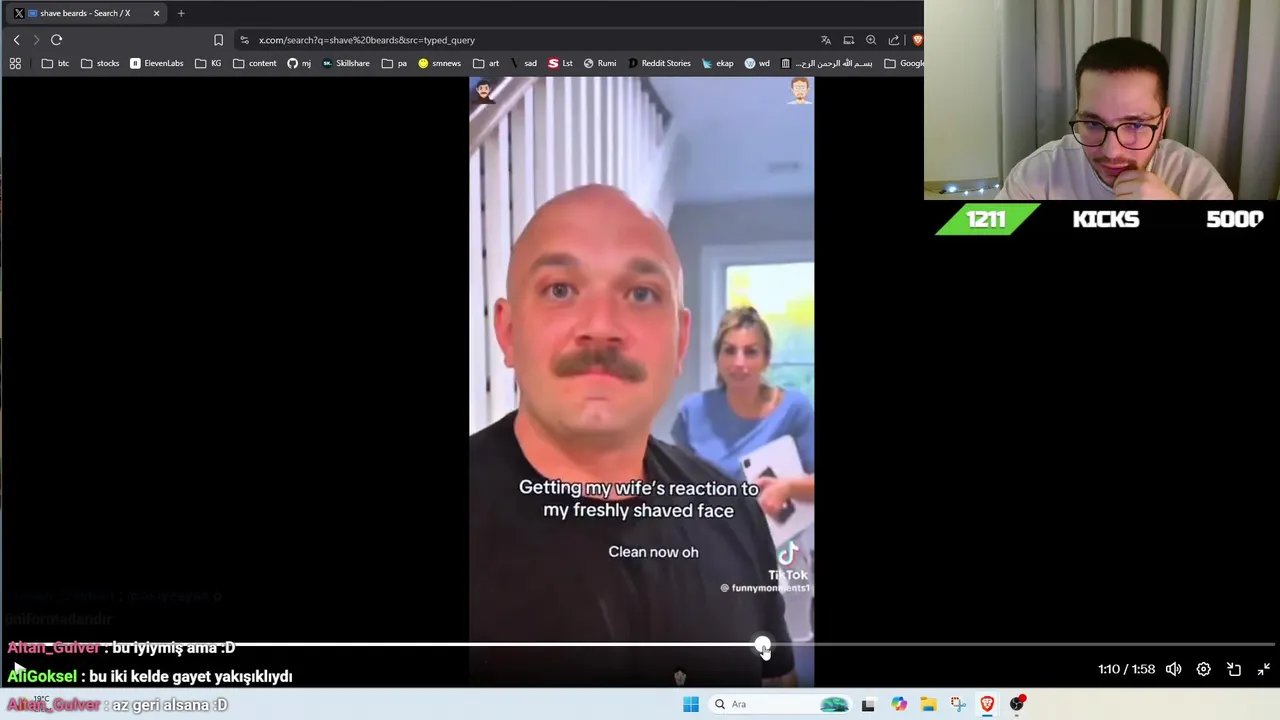Open the Windows Start menu
The width and height of the screenshot is (1280, 720).
coord(690,704)
